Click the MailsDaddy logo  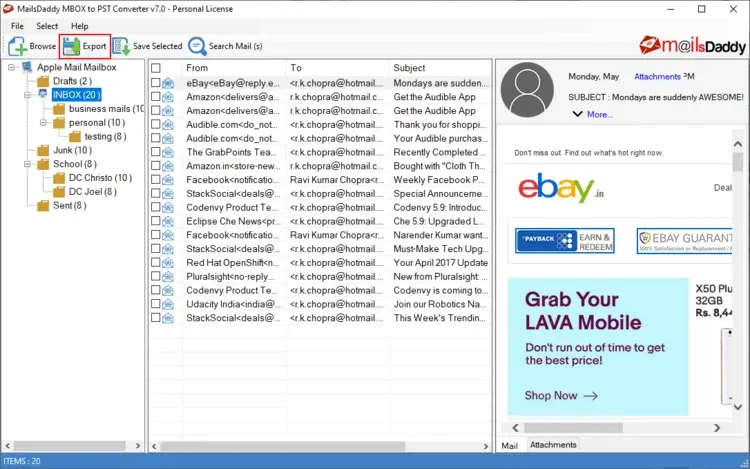click(x=692, y=45)
